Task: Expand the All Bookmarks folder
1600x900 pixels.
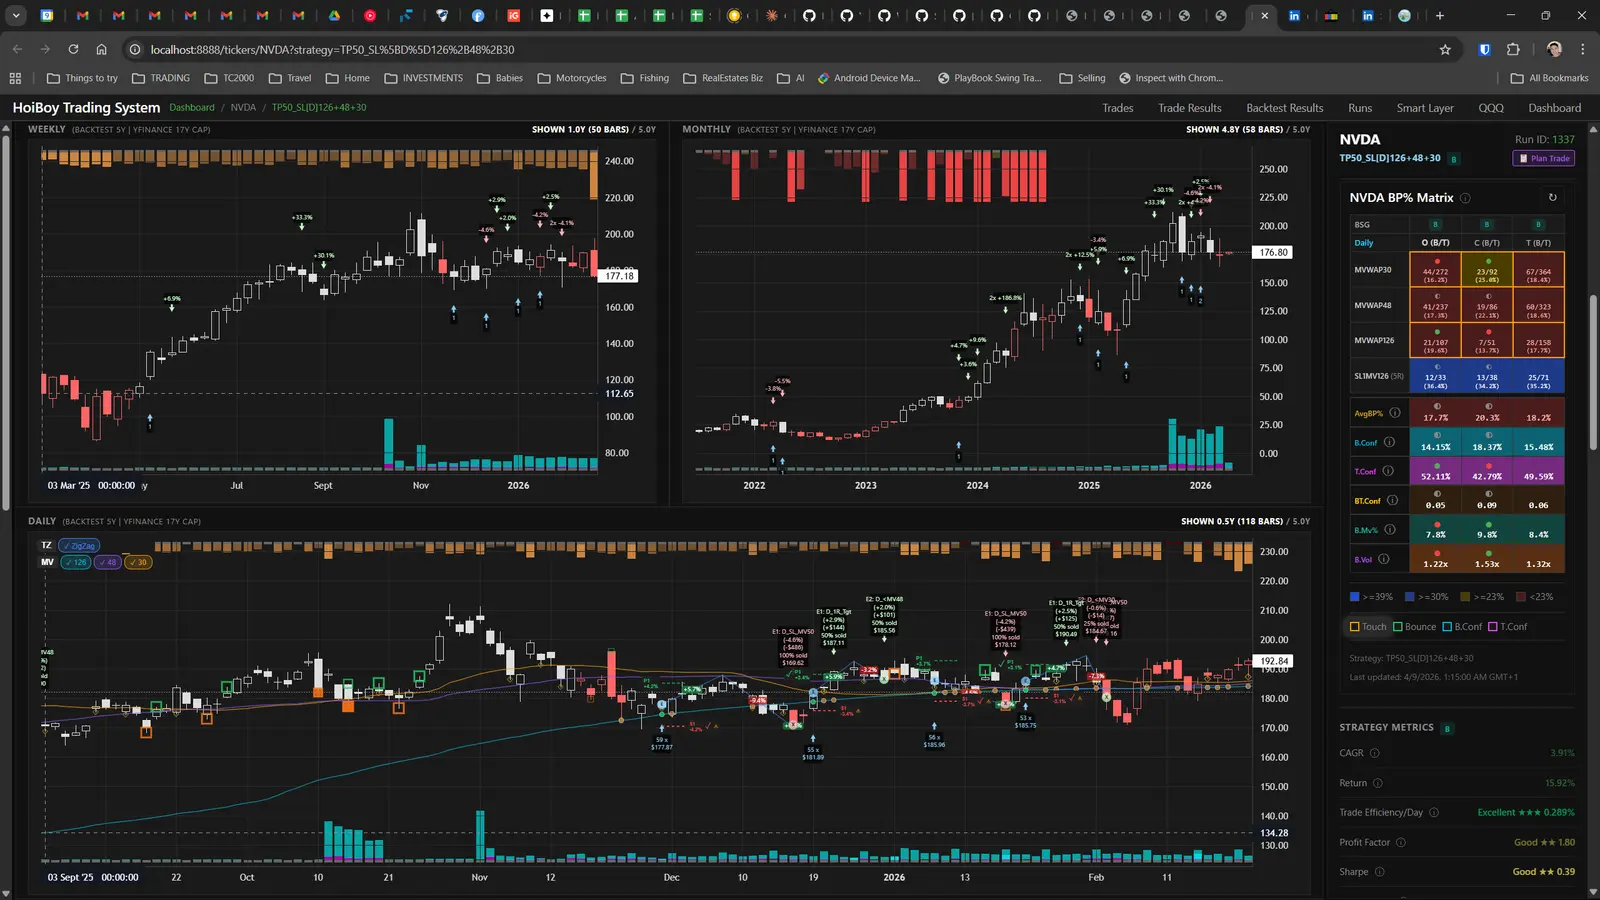Action: pyautogui.click(x=1549, y=78)
